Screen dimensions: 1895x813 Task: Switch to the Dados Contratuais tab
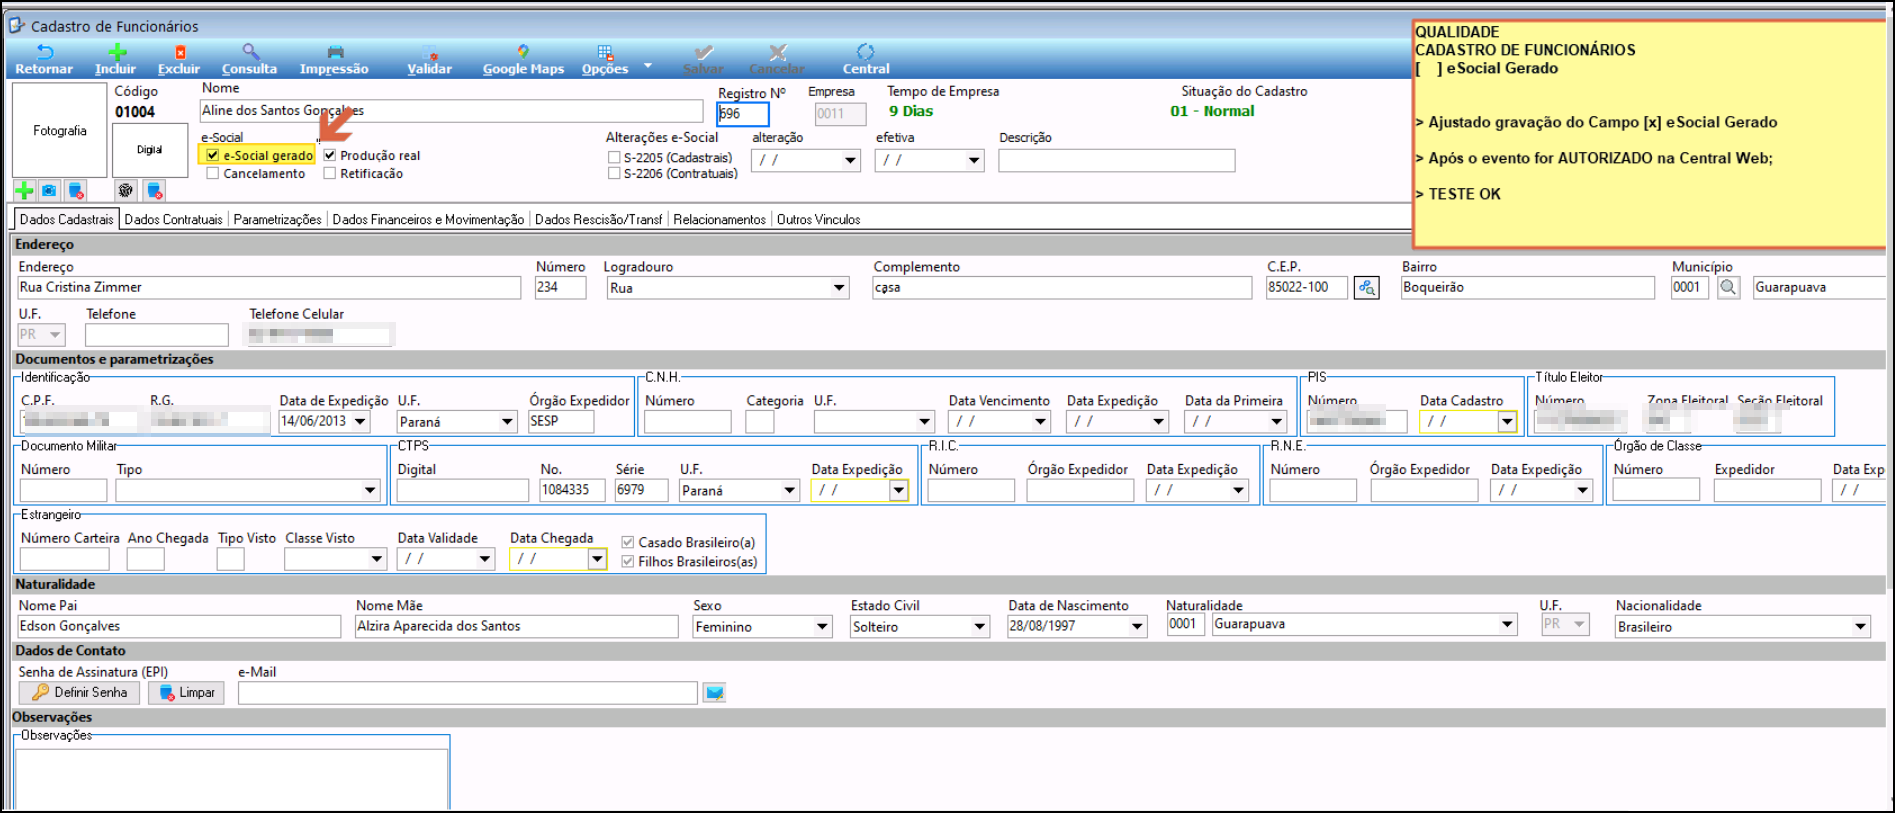coord(174,219)
